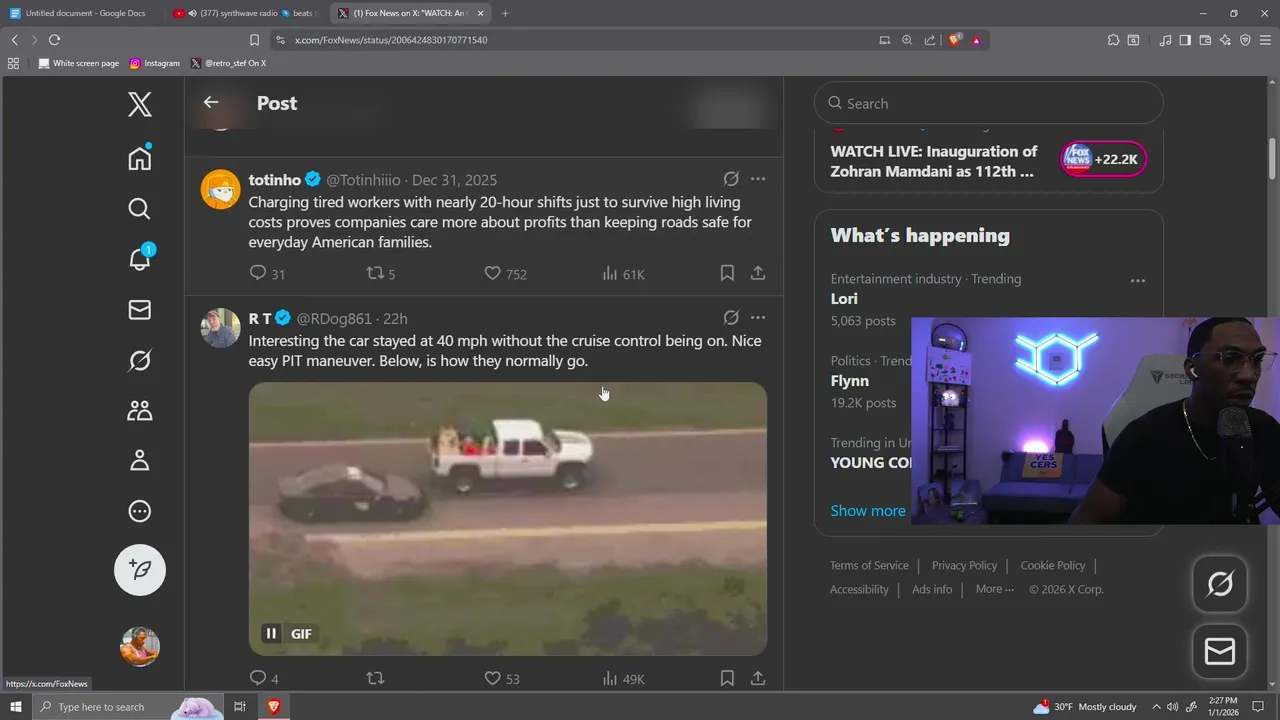The width and height of the screenshot is (1280, 720).
Task: Open R T's profile avatar
Action: pyautogui.click(x=220, y=327)
